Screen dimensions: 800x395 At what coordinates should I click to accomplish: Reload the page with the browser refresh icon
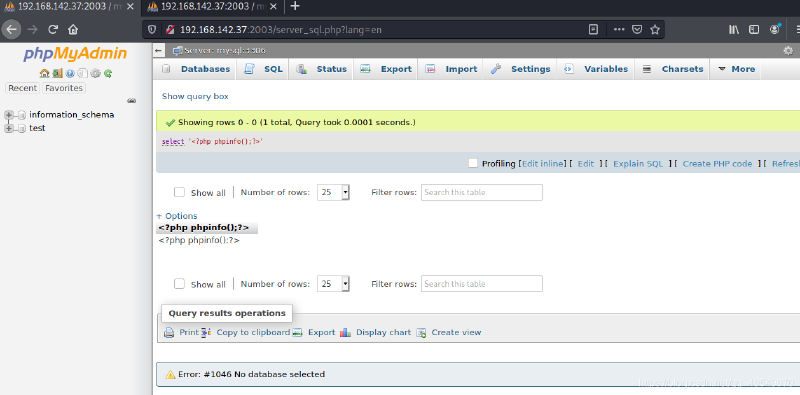pos(53,30)
